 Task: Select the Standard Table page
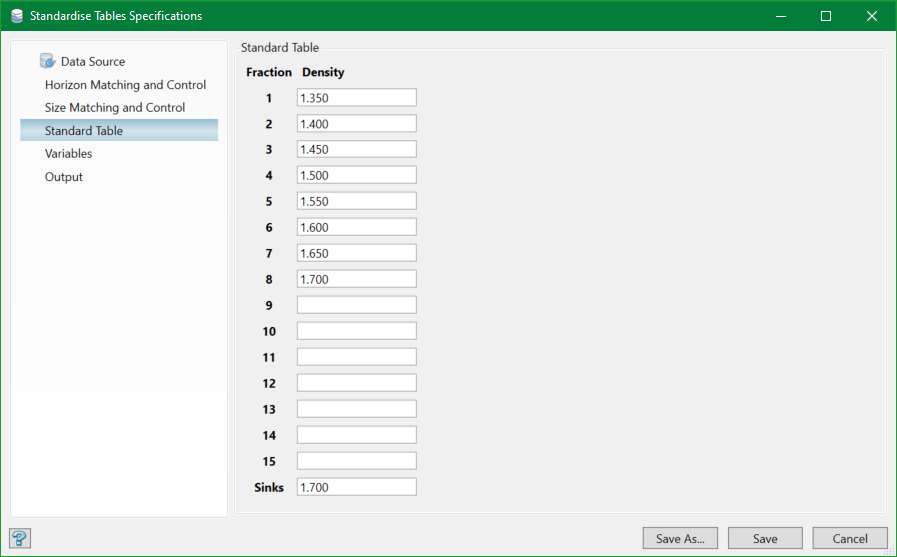[x=84, y=131]
